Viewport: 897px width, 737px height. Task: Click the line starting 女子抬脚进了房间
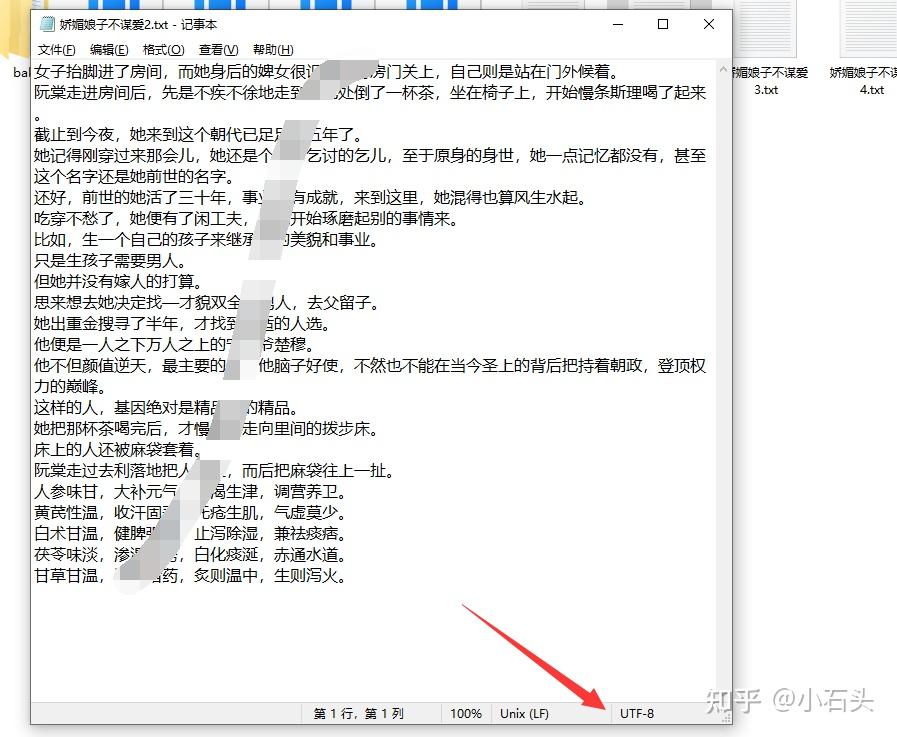326,72
